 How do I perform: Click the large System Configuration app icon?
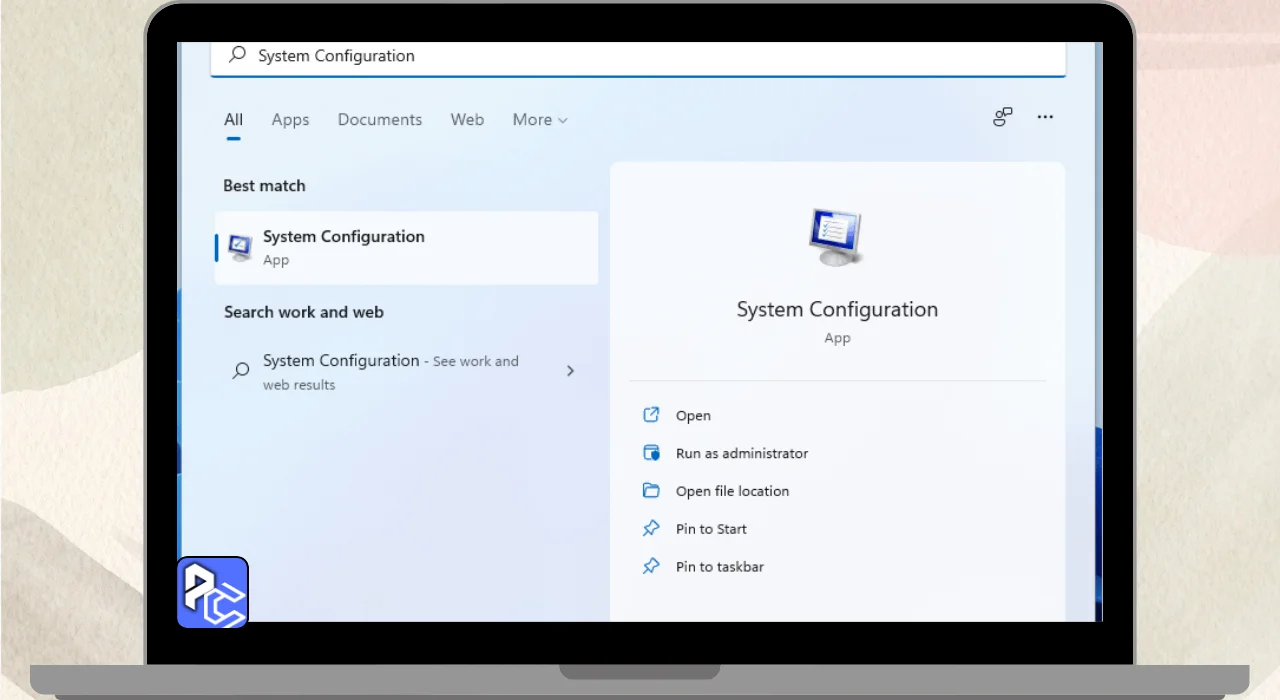pyautogui.click(x=836, y=237)
